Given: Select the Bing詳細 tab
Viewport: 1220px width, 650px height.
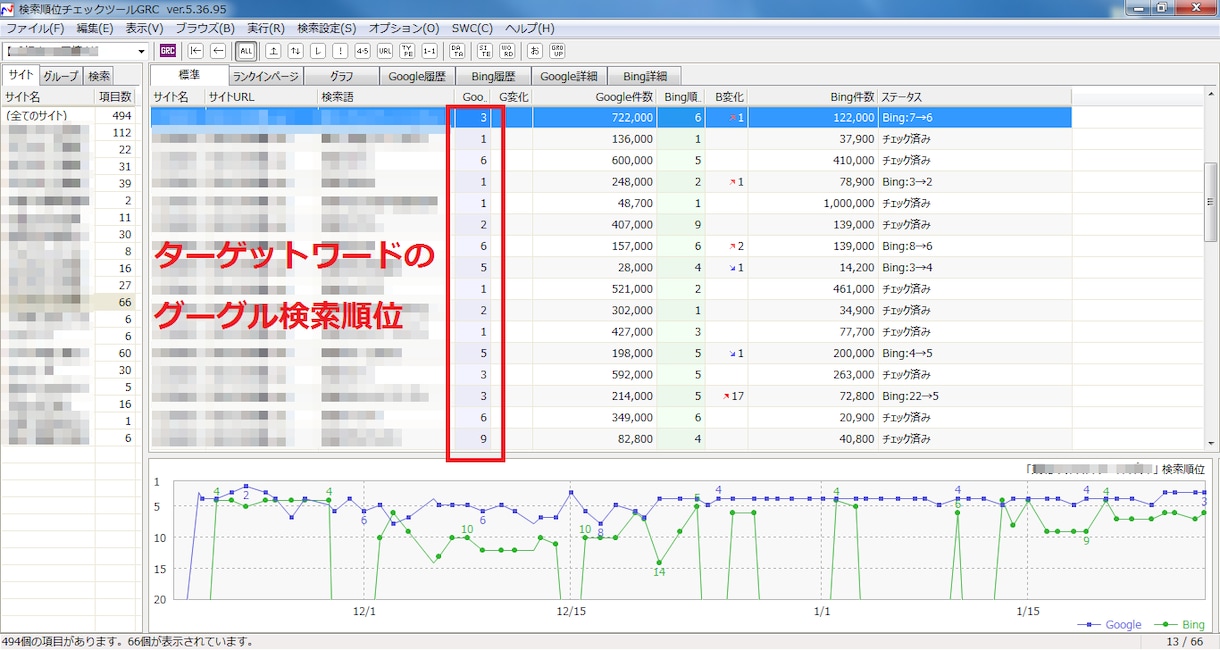Looking at the screenshot, I should click(x=645, y=76).
